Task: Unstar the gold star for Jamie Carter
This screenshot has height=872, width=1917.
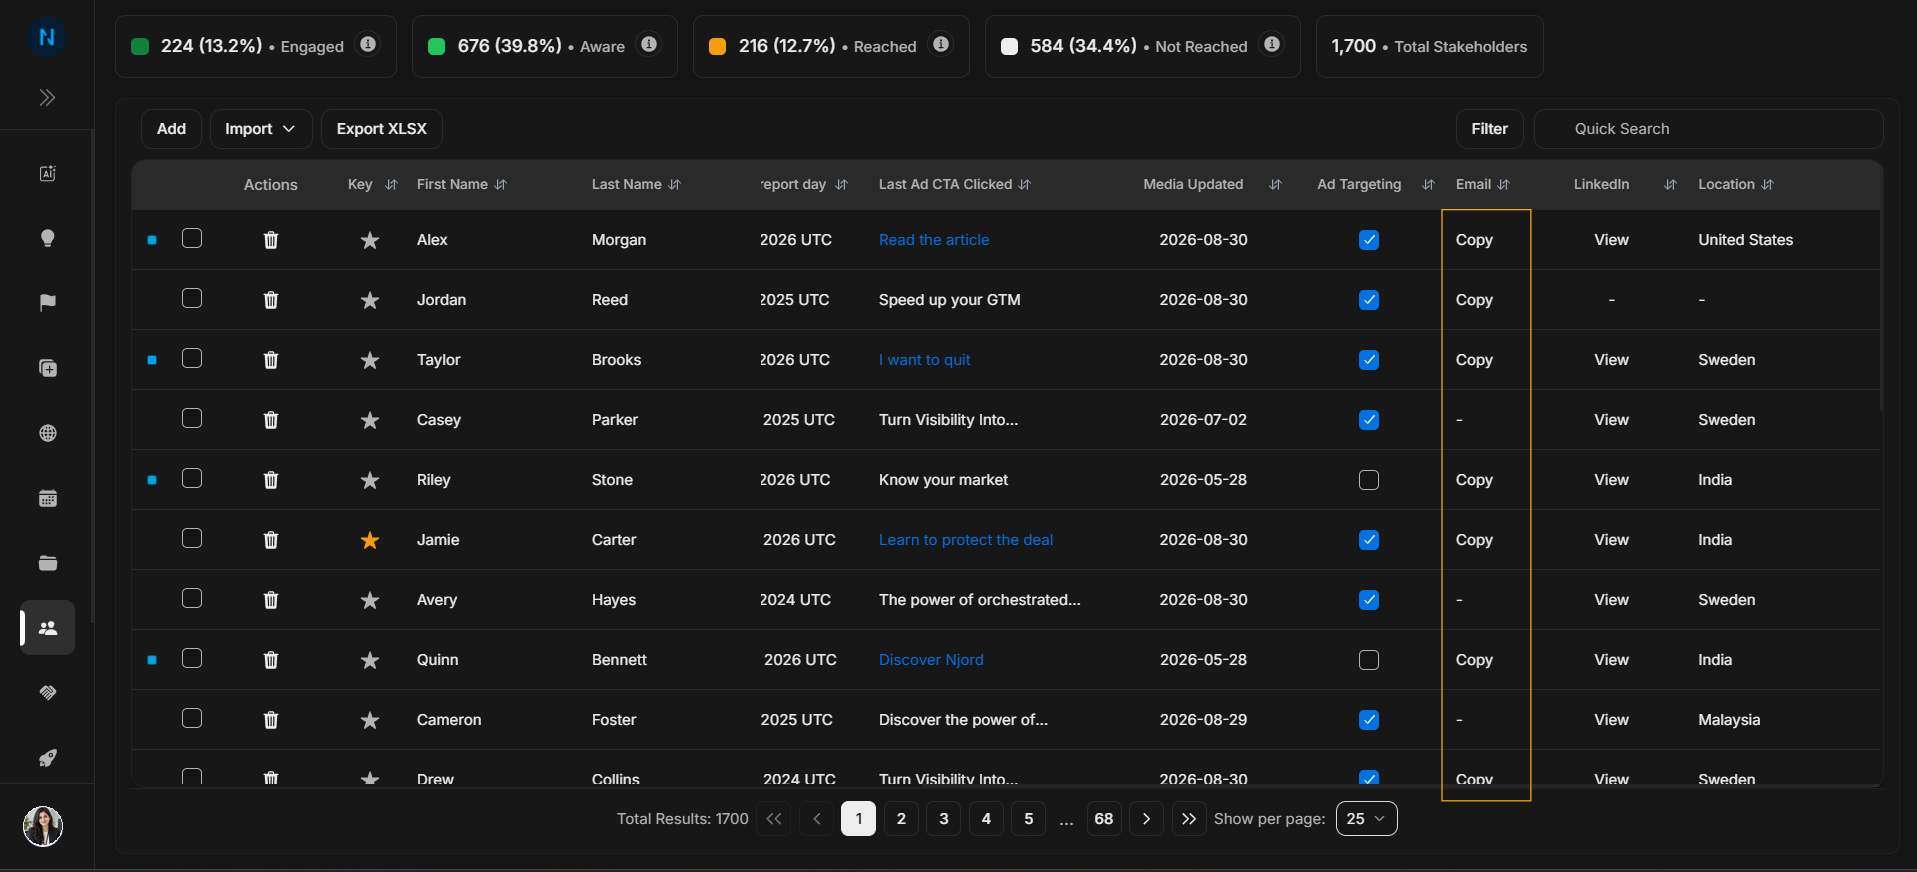Action: pos(370,540)
